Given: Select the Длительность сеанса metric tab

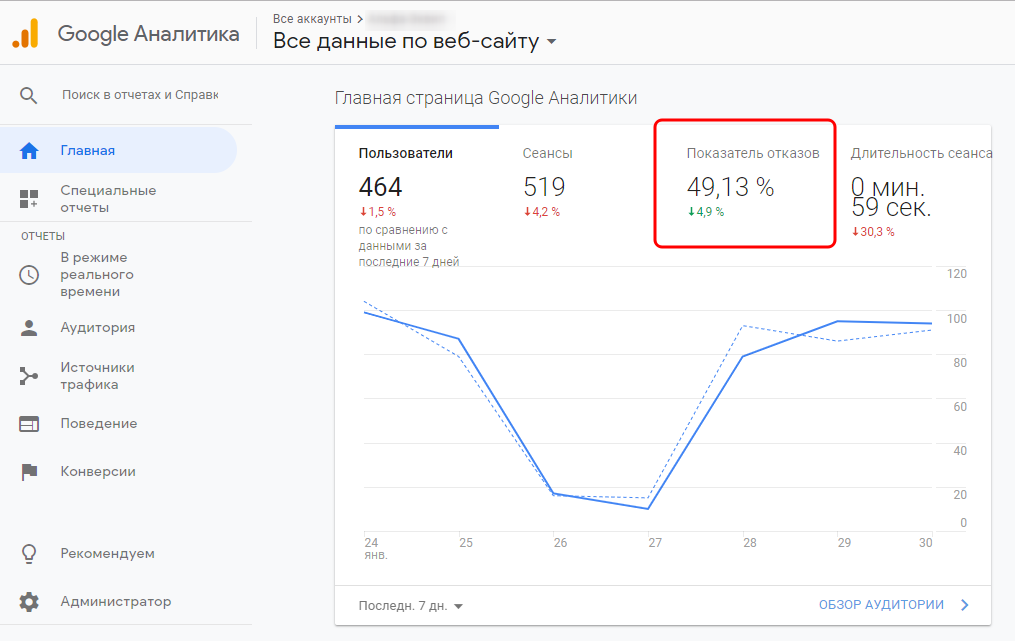Looking at the screenshot, I should coord(920,153).
